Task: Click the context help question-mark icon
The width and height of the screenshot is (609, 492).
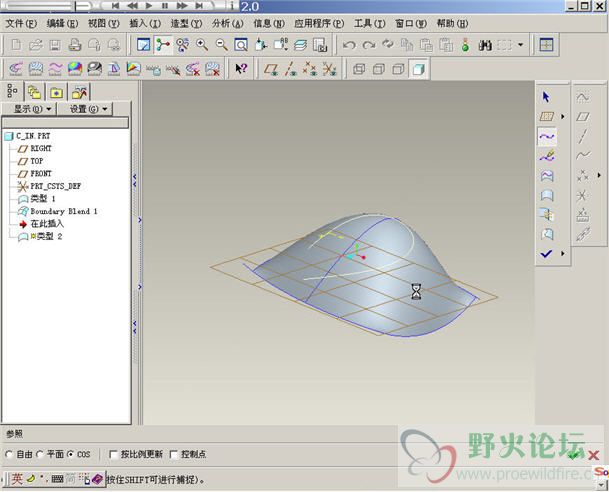Action: pos(240,69)
